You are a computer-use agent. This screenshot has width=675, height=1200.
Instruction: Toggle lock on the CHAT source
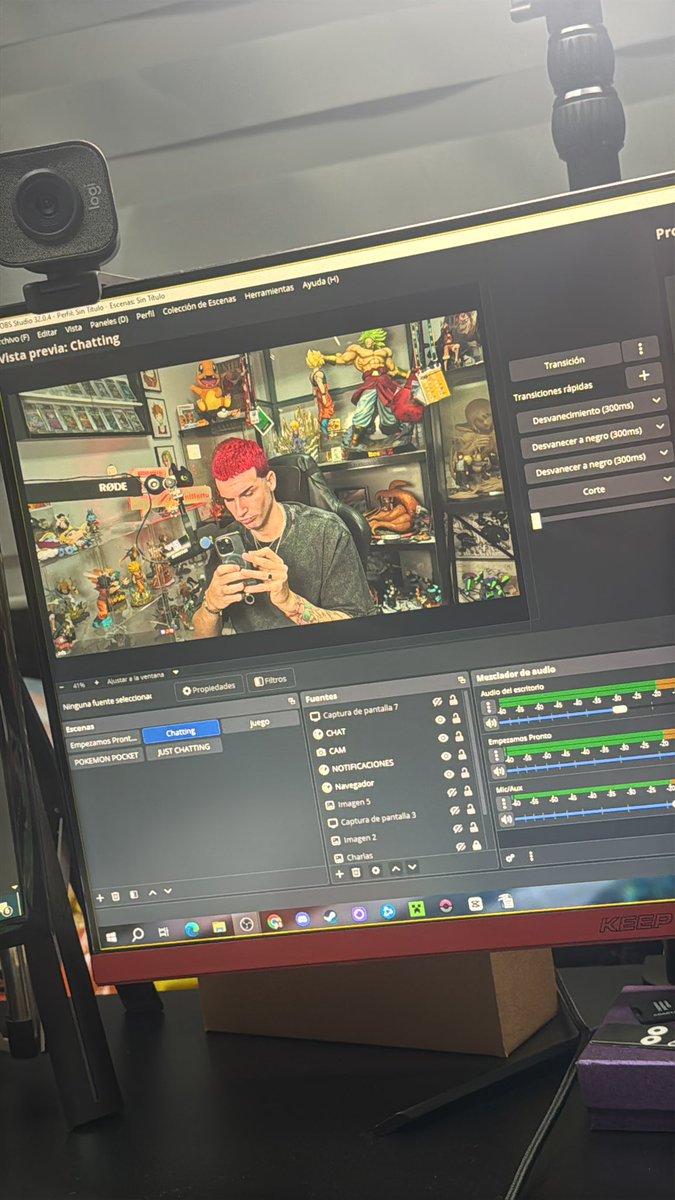point(457,719)
